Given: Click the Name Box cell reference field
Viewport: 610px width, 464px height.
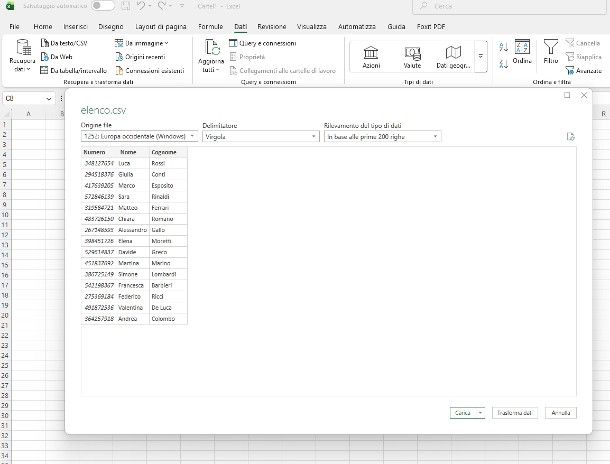Looking at the screenshot, I should pos(23,99).
